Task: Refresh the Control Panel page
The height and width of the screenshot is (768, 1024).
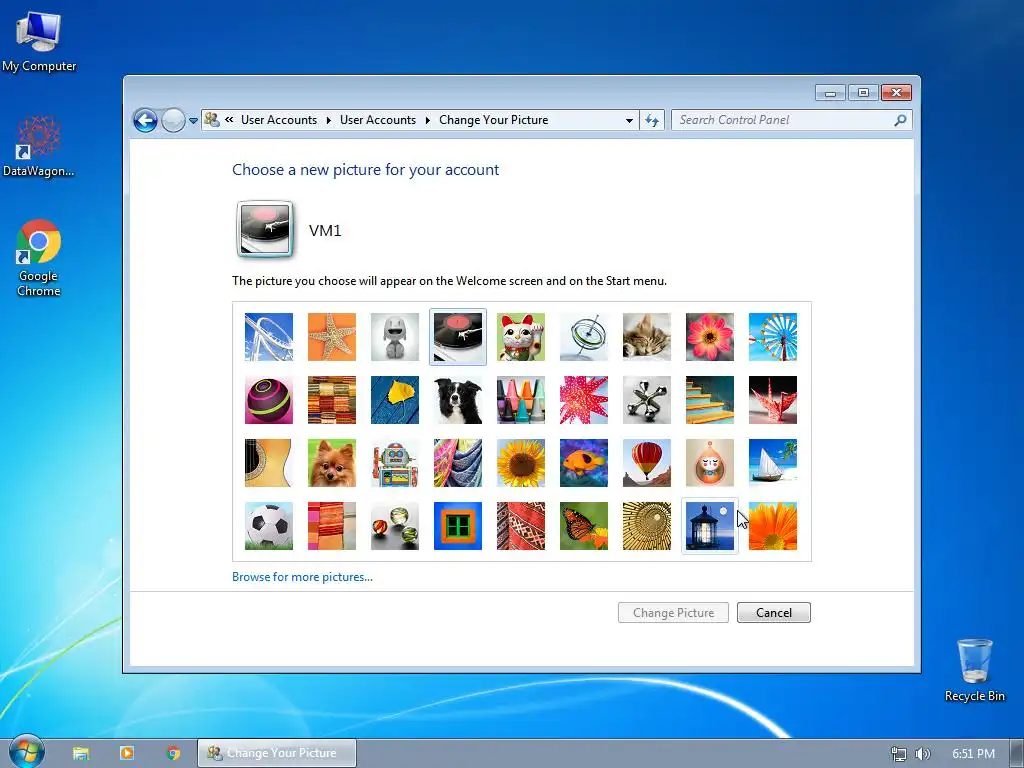Action: [652, 120]
